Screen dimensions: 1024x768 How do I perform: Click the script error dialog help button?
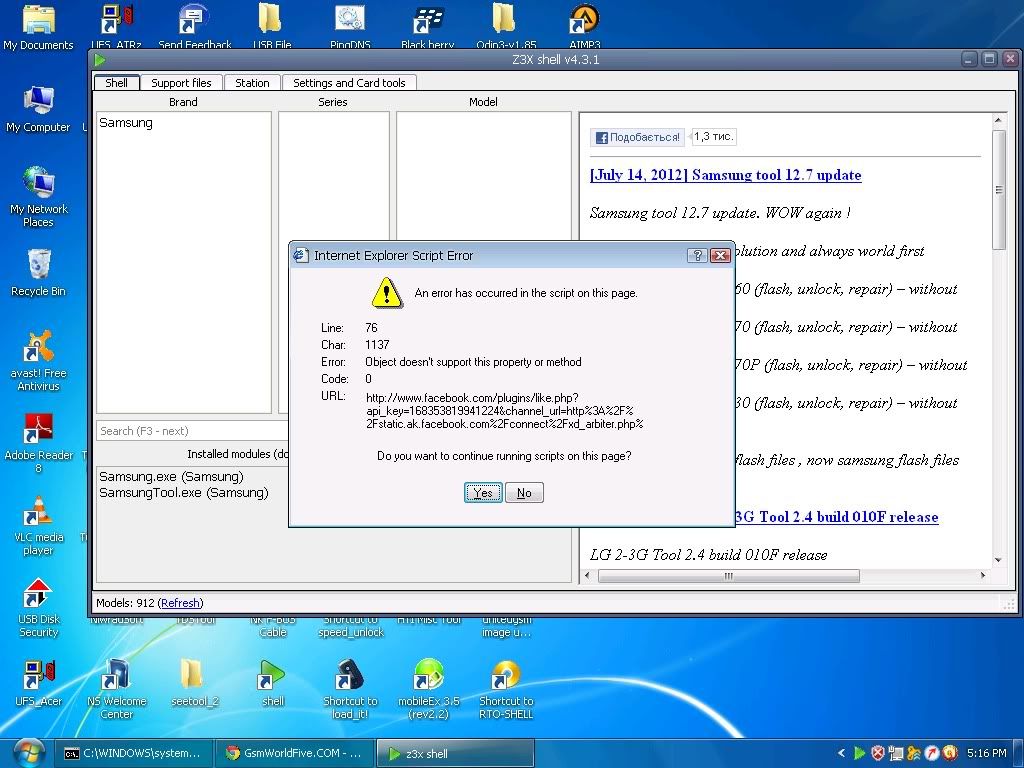click(x=697, y=255)
